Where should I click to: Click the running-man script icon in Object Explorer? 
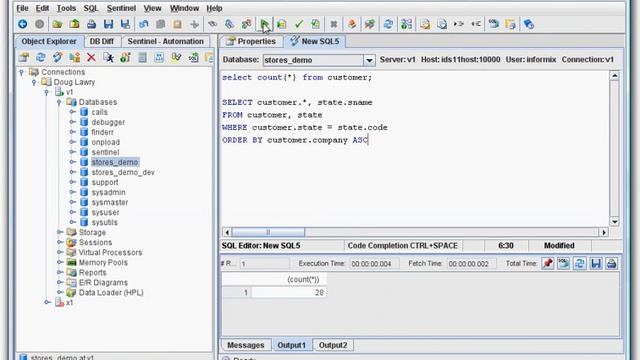[x=108, y=58]
